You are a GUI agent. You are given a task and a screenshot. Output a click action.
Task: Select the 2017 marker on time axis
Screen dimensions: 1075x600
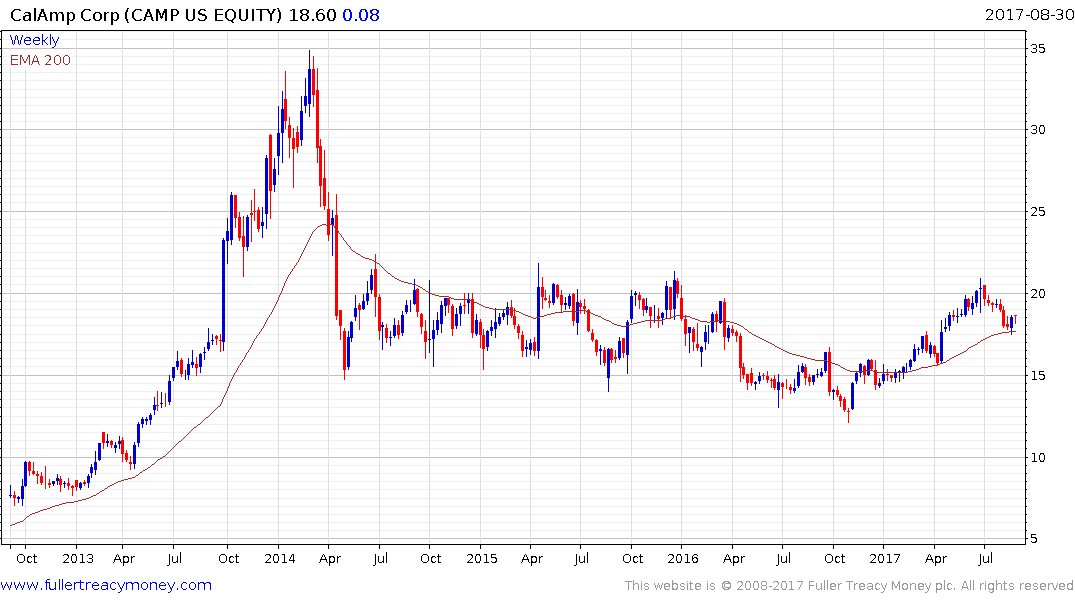pyautogui.click(x=884, y=558)
